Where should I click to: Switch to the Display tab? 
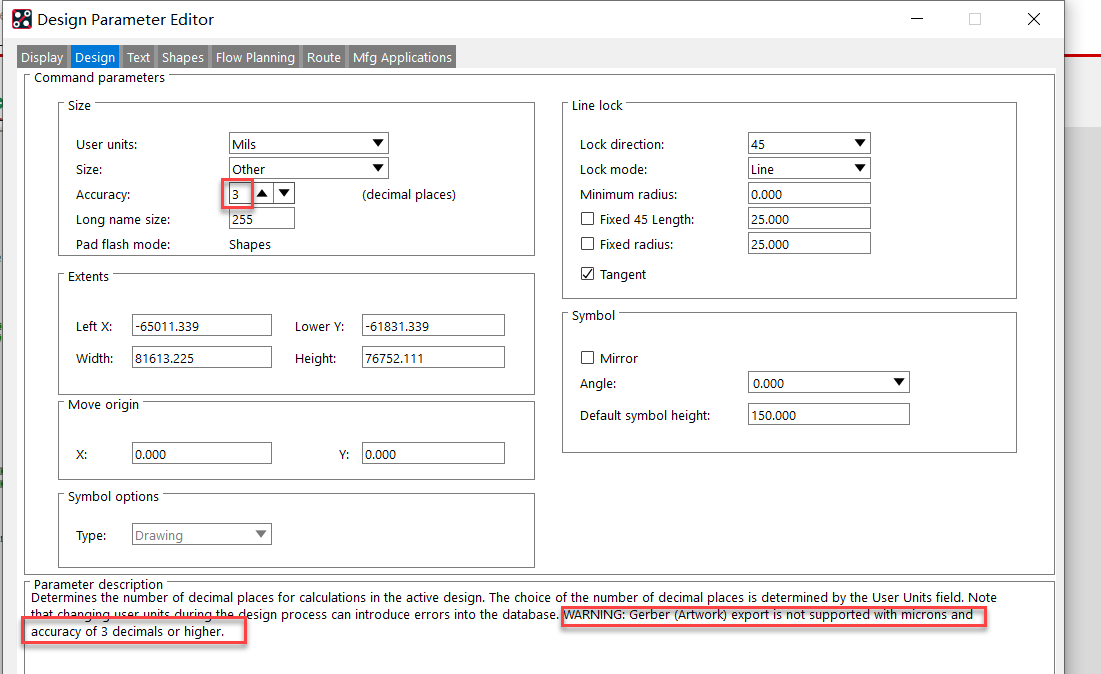click(x=42, y=58)
